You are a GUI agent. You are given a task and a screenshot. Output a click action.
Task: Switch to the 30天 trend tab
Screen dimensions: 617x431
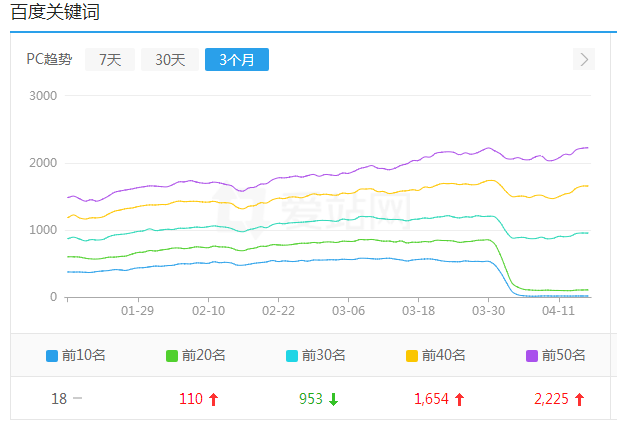[170, 60]
